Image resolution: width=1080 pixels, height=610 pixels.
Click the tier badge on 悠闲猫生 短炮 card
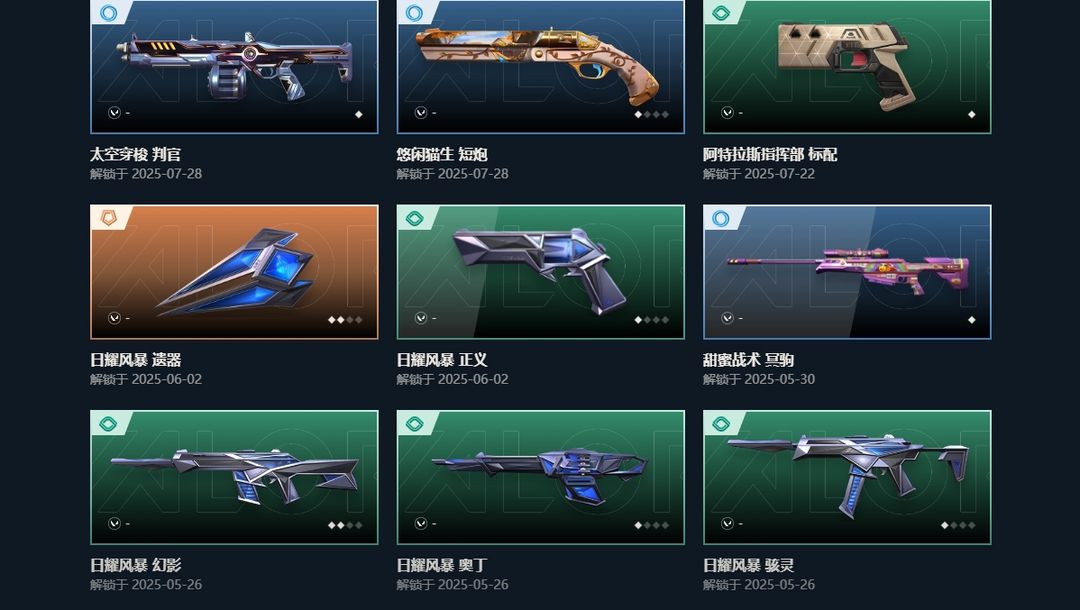415,12
